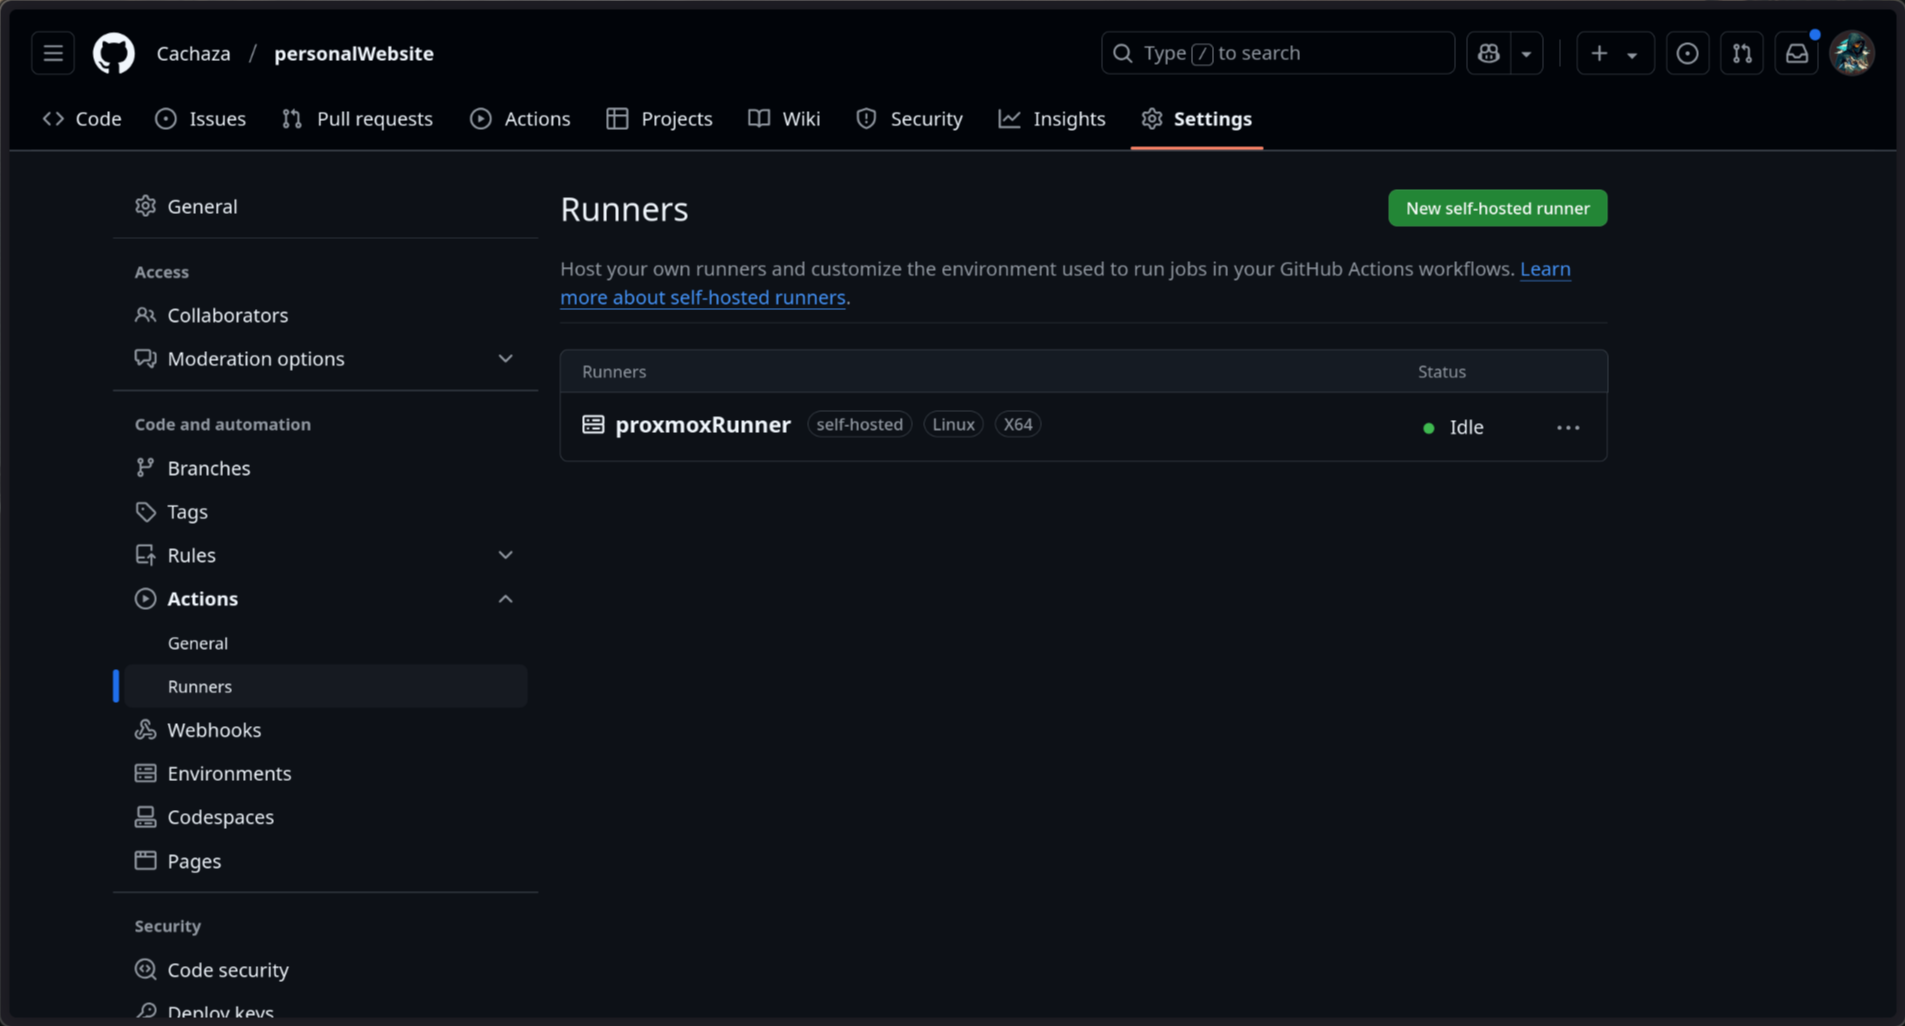Expand the Rules section chevron
1905x1026 pixels.
505,555
